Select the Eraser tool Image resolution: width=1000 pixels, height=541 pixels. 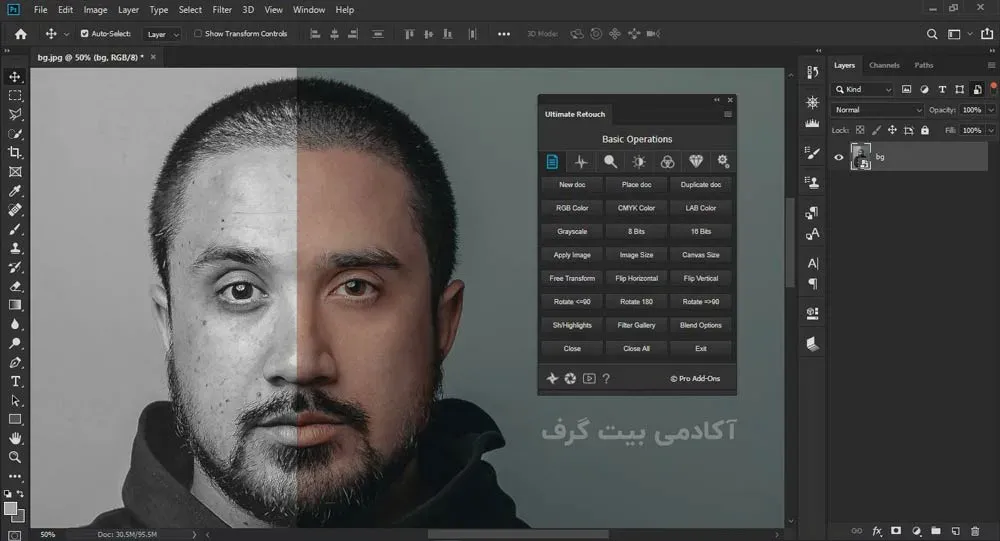[15, 286]
